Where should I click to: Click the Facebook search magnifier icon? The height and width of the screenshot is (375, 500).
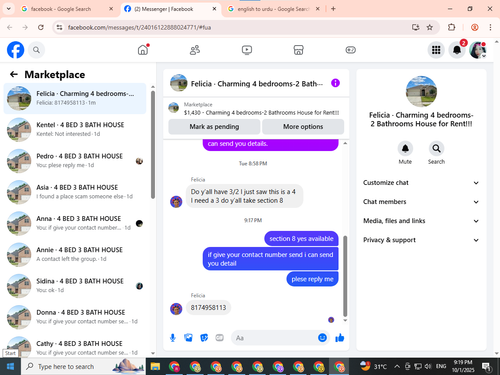coord(36,50)
